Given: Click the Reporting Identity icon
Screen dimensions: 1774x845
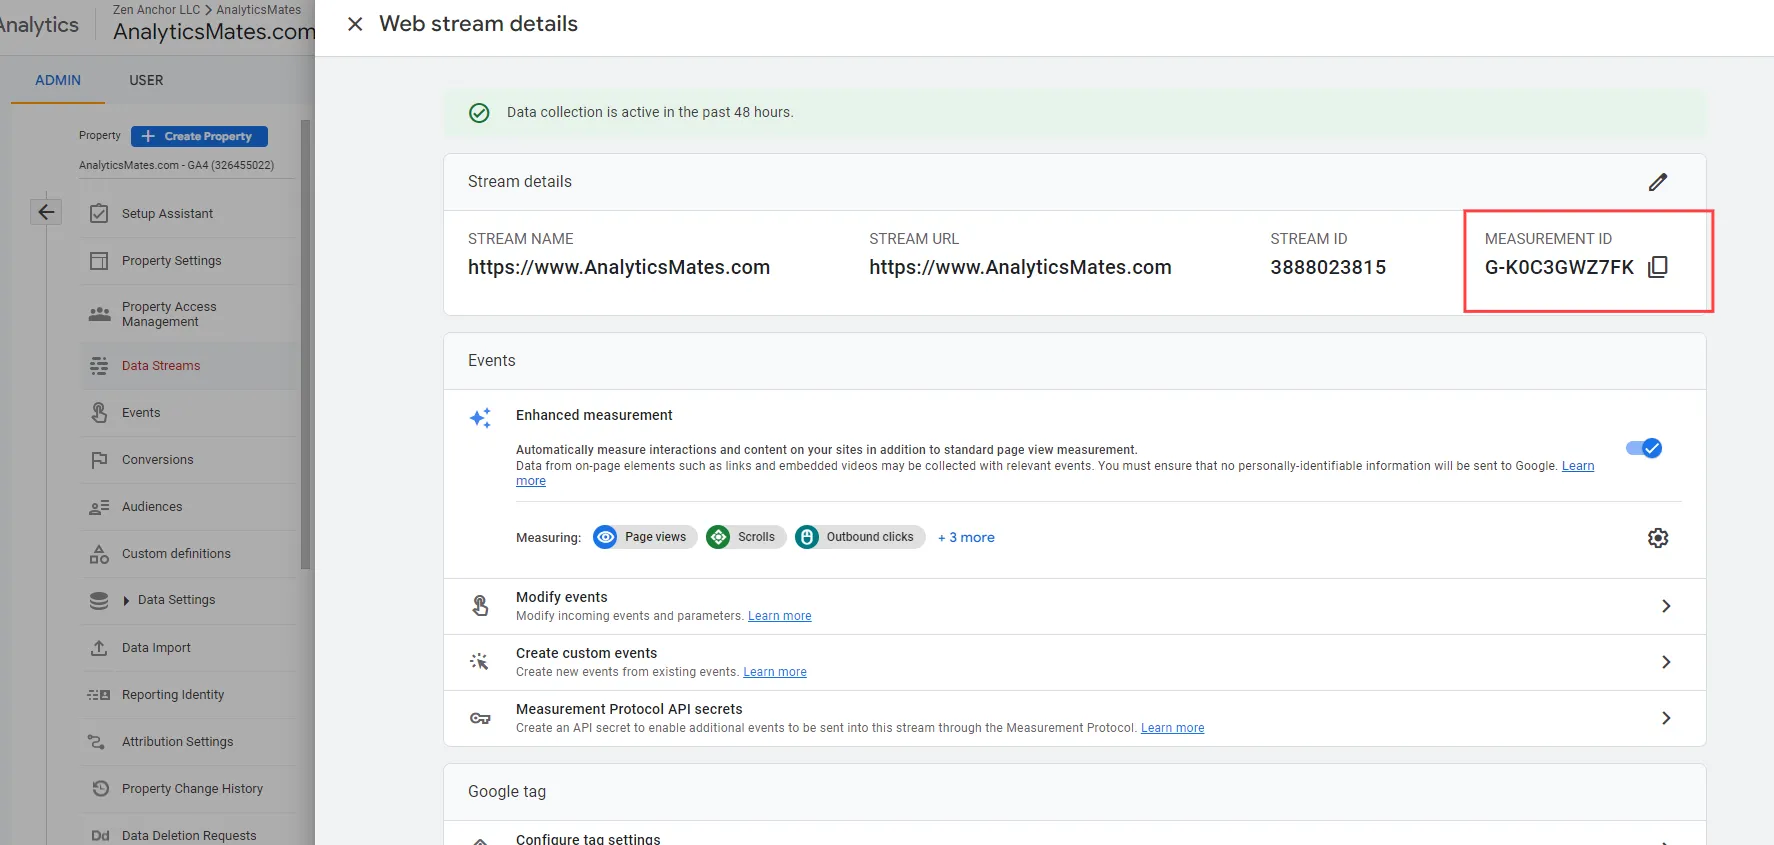Looking at the screenshot, I should pos(99,695).
